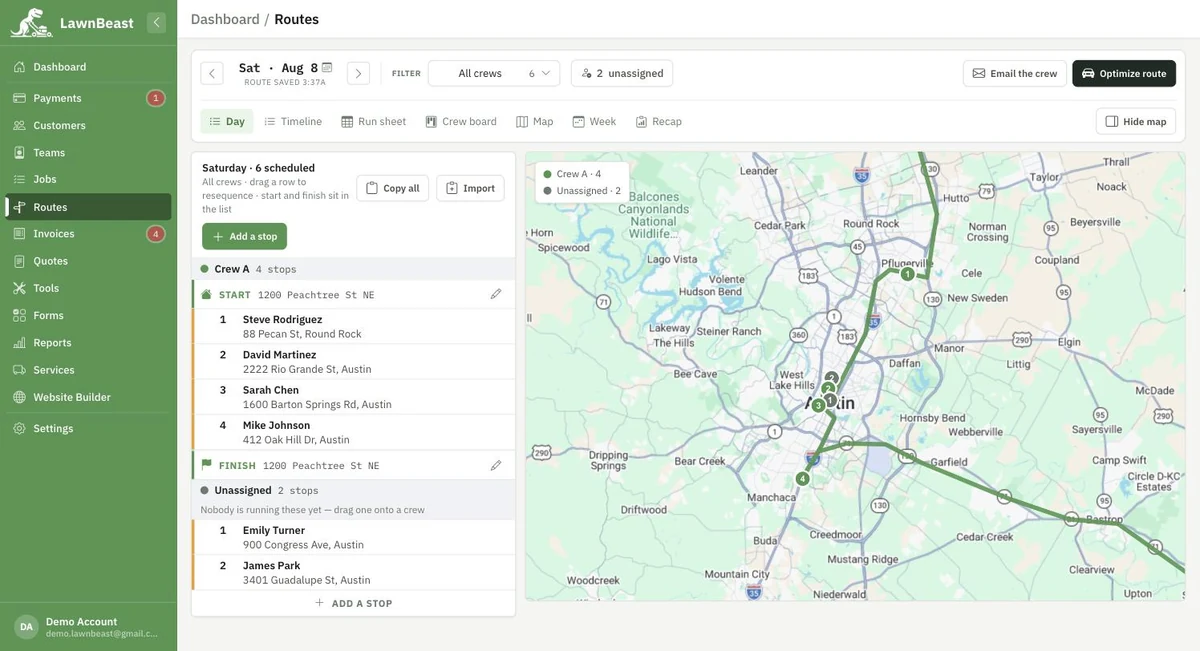The width and height of the screenshot is (1200, 651).
Task: Open the calendar date picker icon
Action: point(327,67)
